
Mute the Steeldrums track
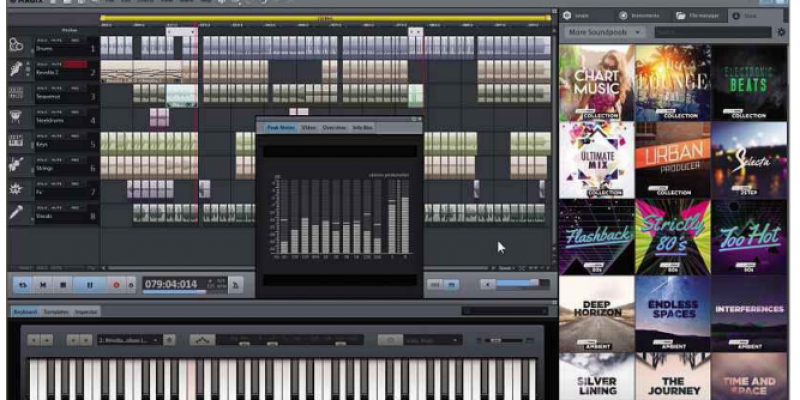(56, 112)
